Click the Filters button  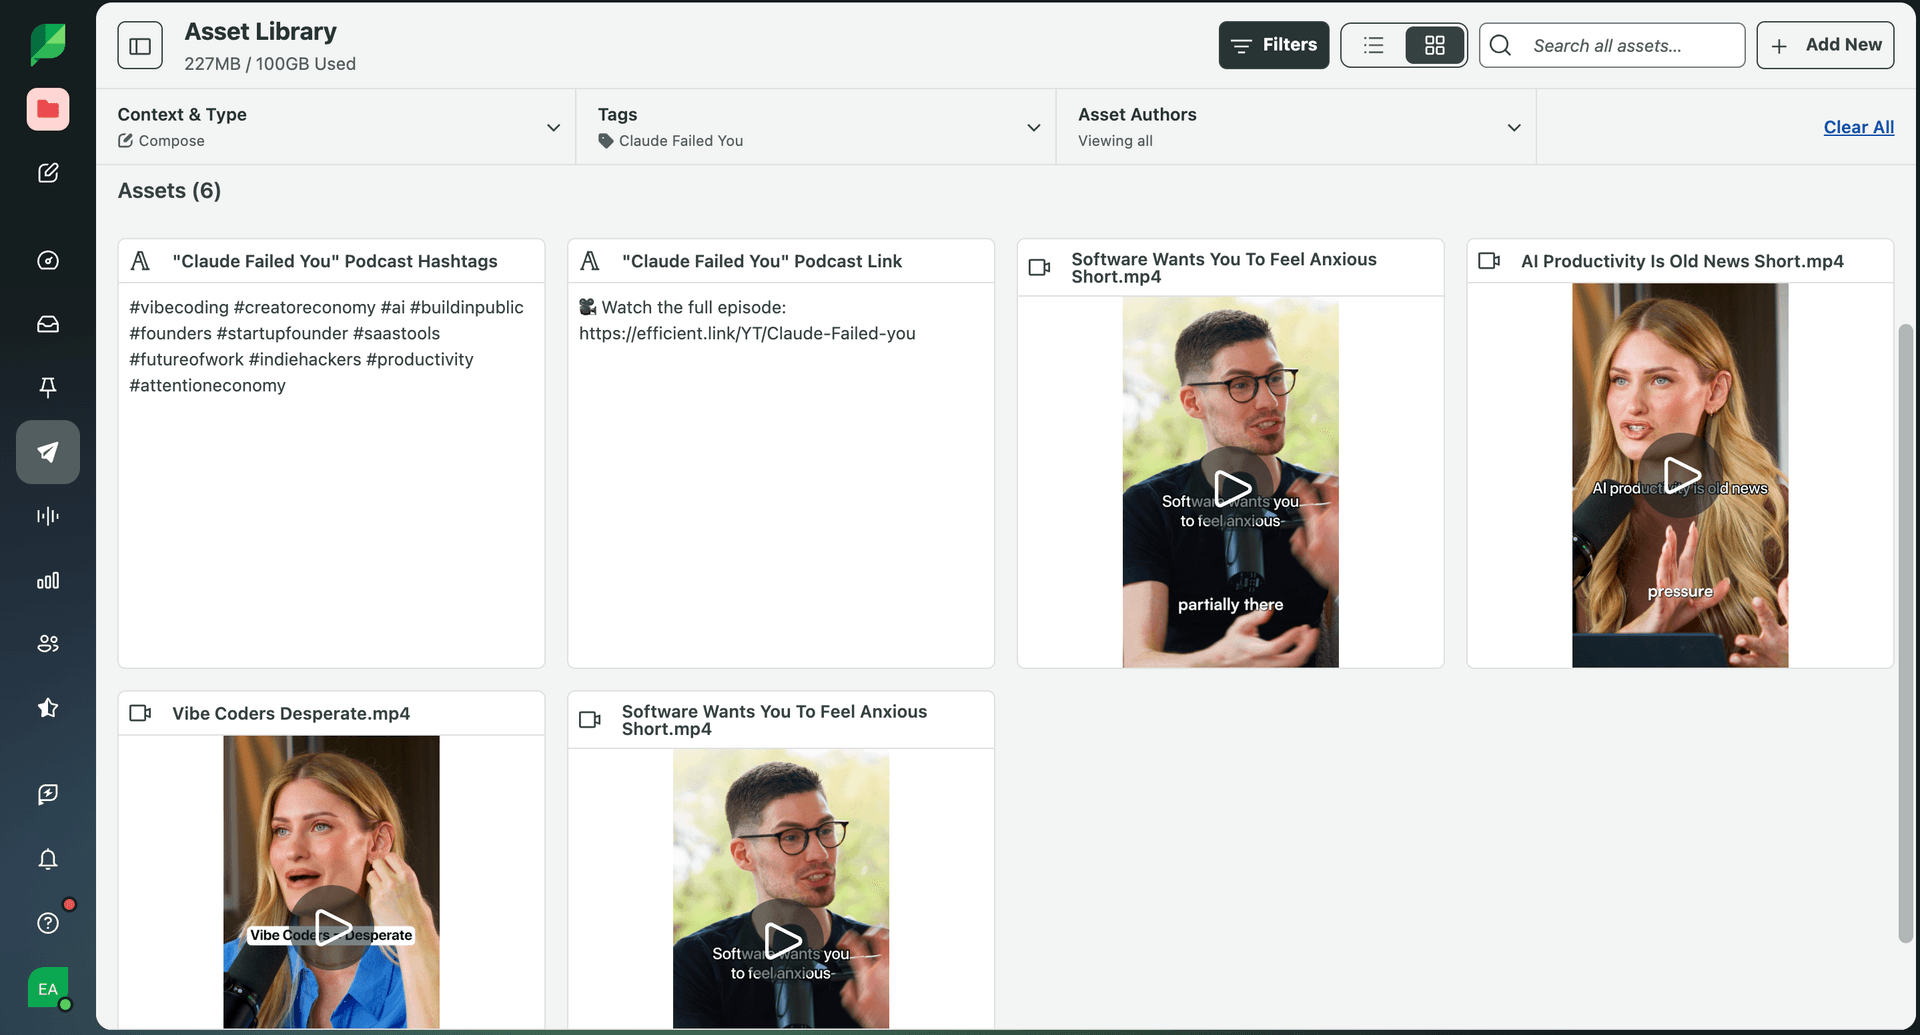click(1274, 45)
